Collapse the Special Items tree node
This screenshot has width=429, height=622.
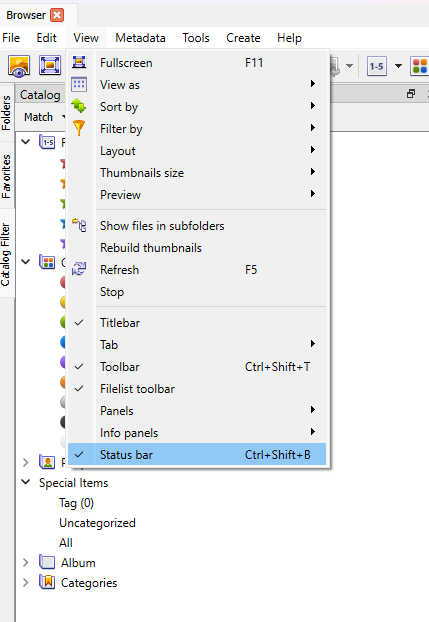(x=26, y=482)
